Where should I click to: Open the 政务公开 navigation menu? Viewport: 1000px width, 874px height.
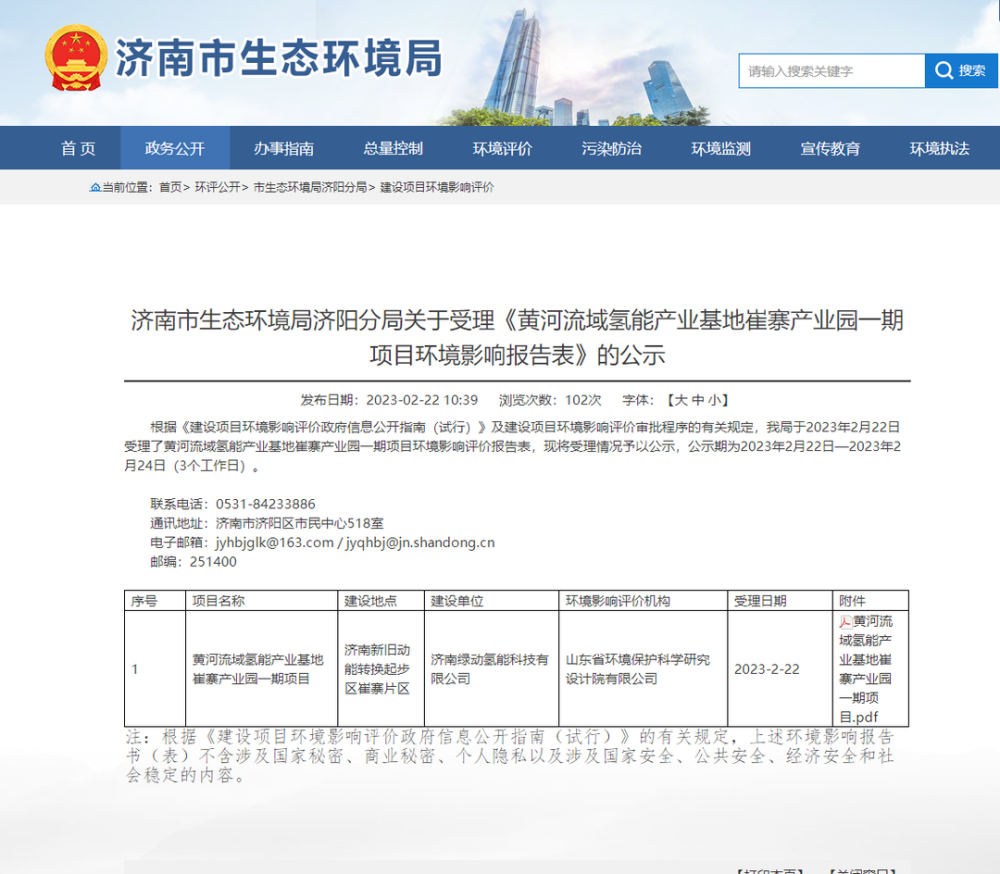tap(175, 149)
